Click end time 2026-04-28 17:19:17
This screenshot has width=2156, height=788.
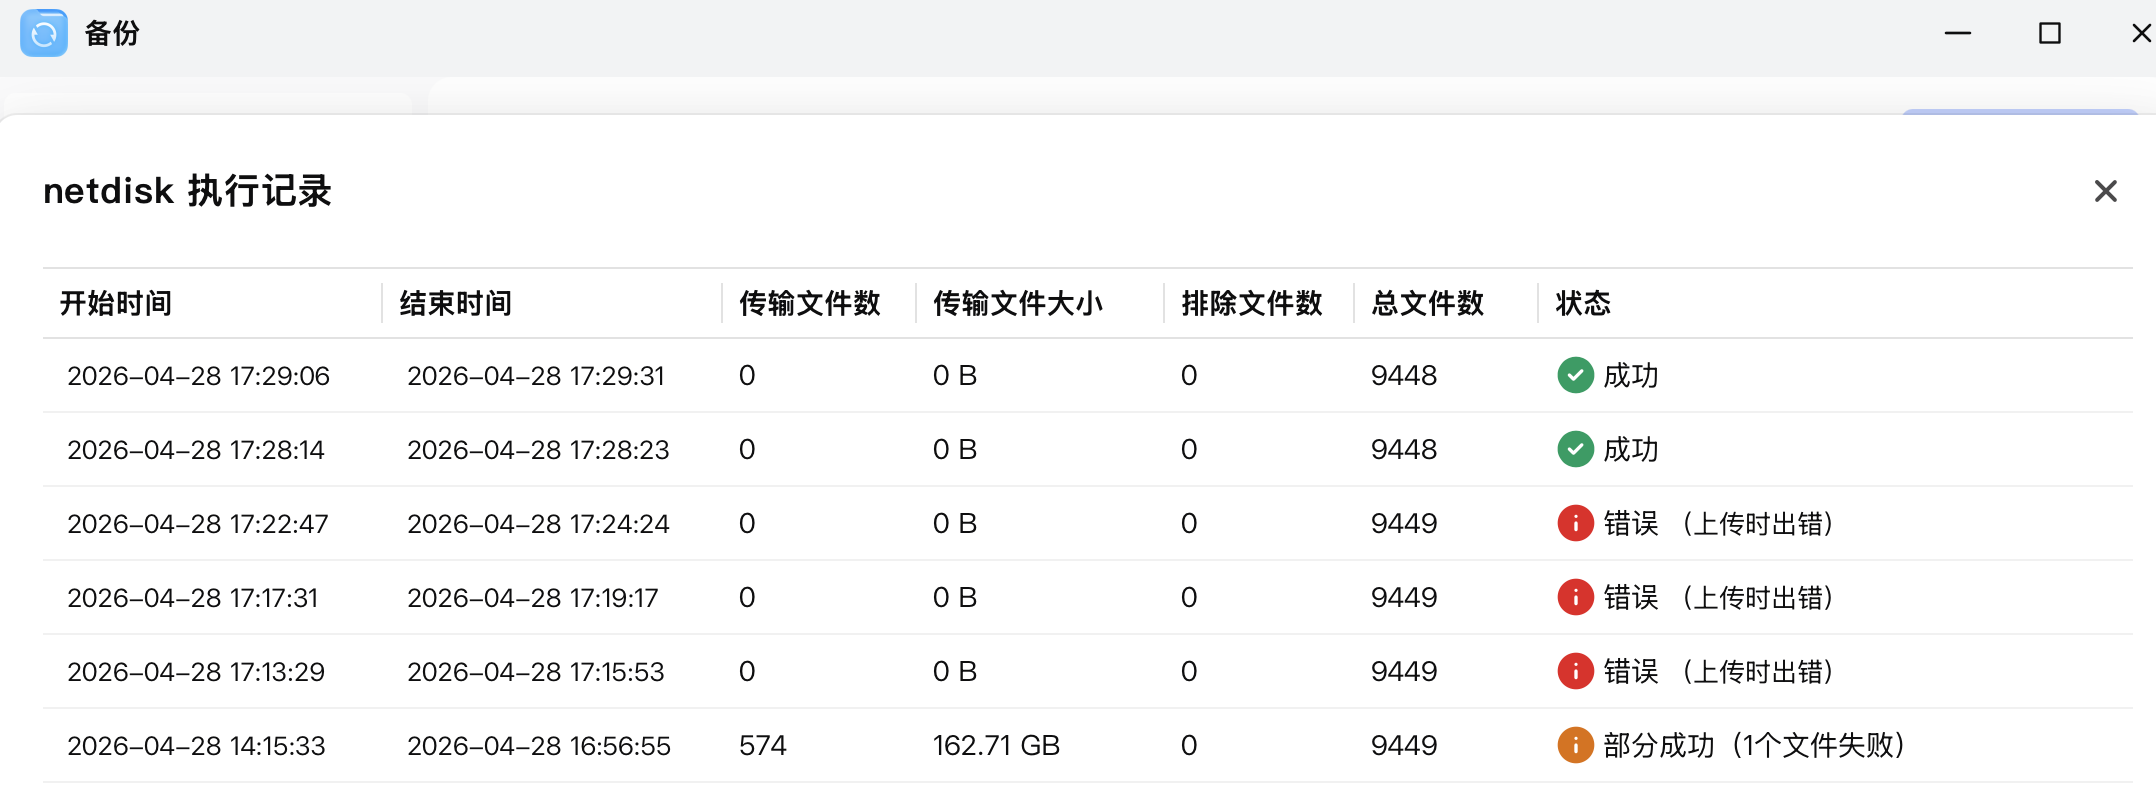pyautogui.click(x=533, y=598)
